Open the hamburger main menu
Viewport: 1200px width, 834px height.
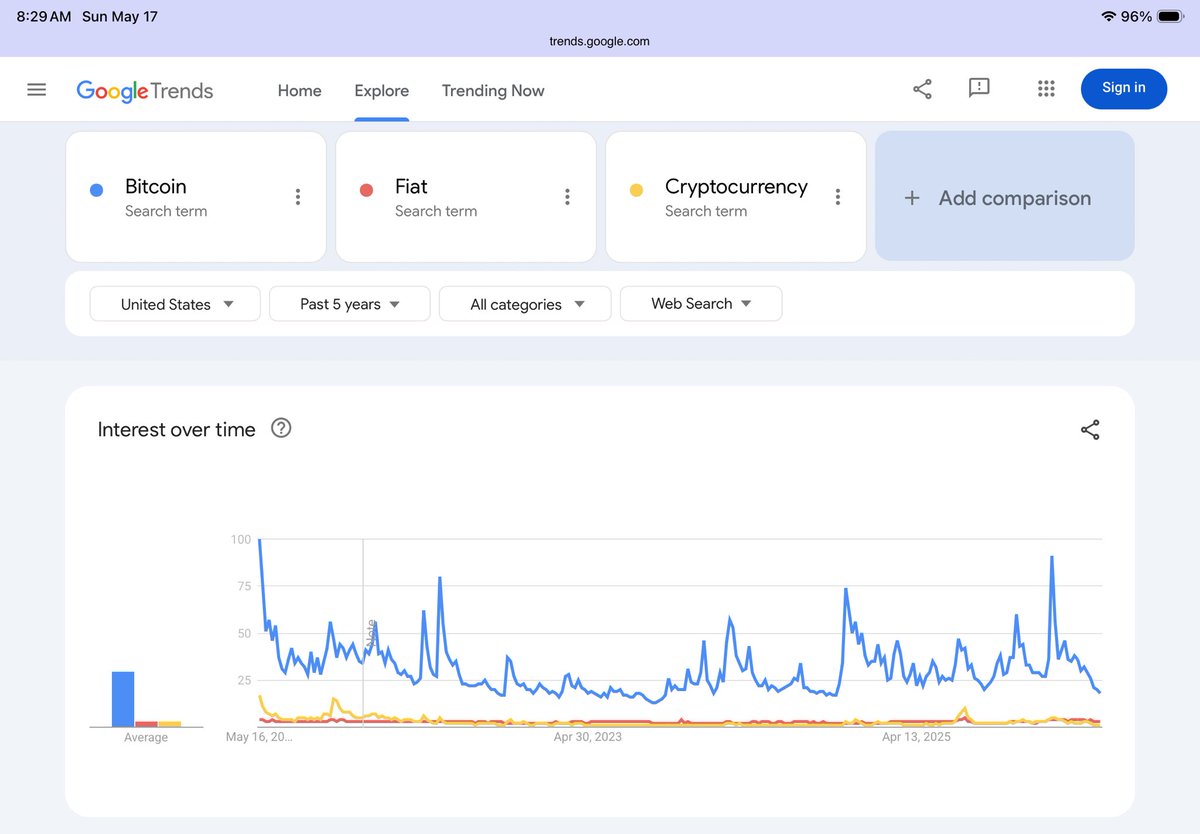(37, 90)
